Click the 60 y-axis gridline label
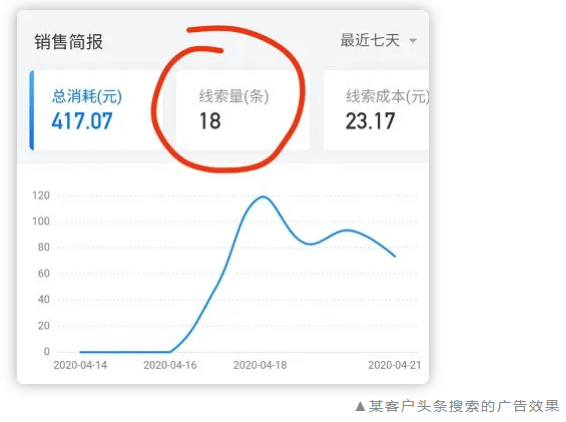 click(44, 273)
